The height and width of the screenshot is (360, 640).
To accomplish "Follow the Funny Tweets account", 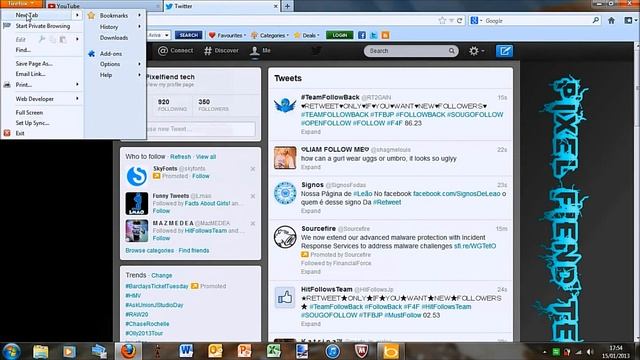I will coord(161,211).
